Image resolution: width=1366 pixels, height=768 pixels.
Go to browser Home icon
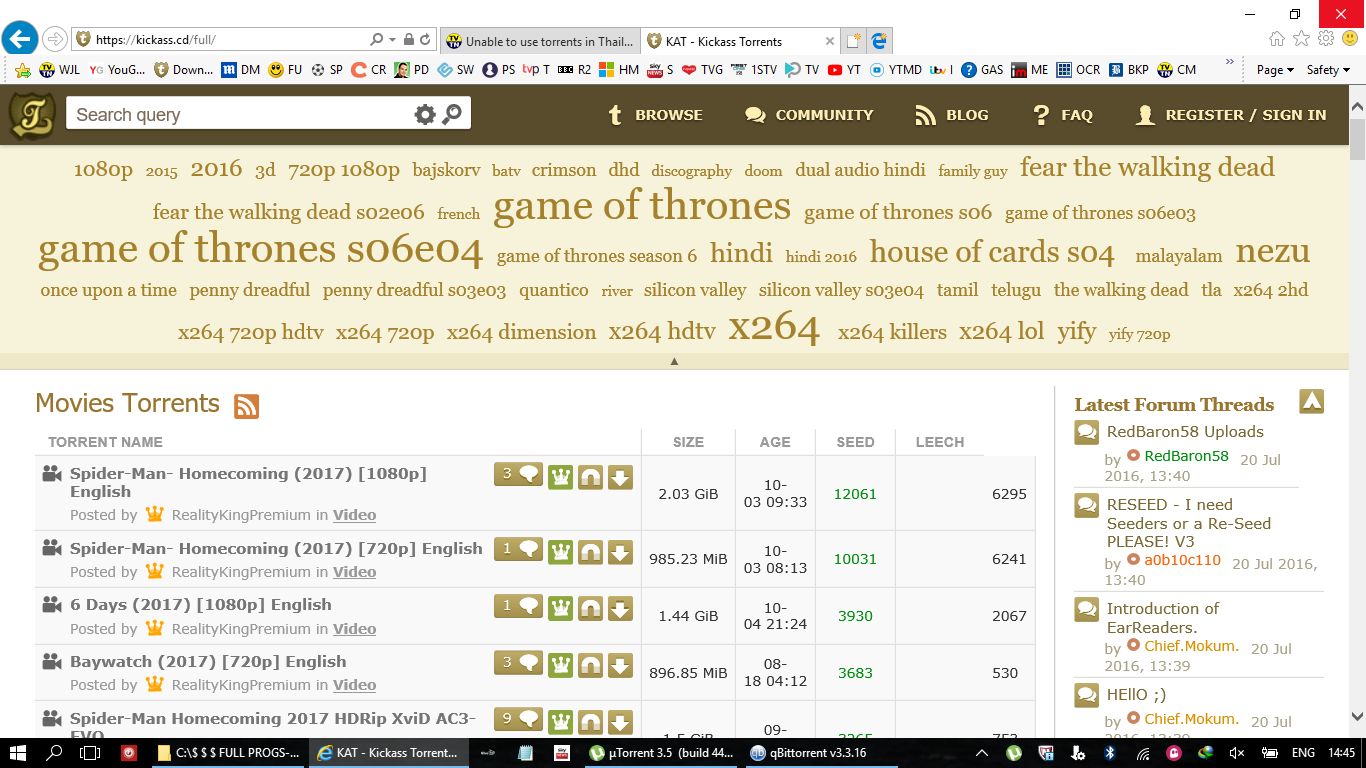click(1277, 38)
